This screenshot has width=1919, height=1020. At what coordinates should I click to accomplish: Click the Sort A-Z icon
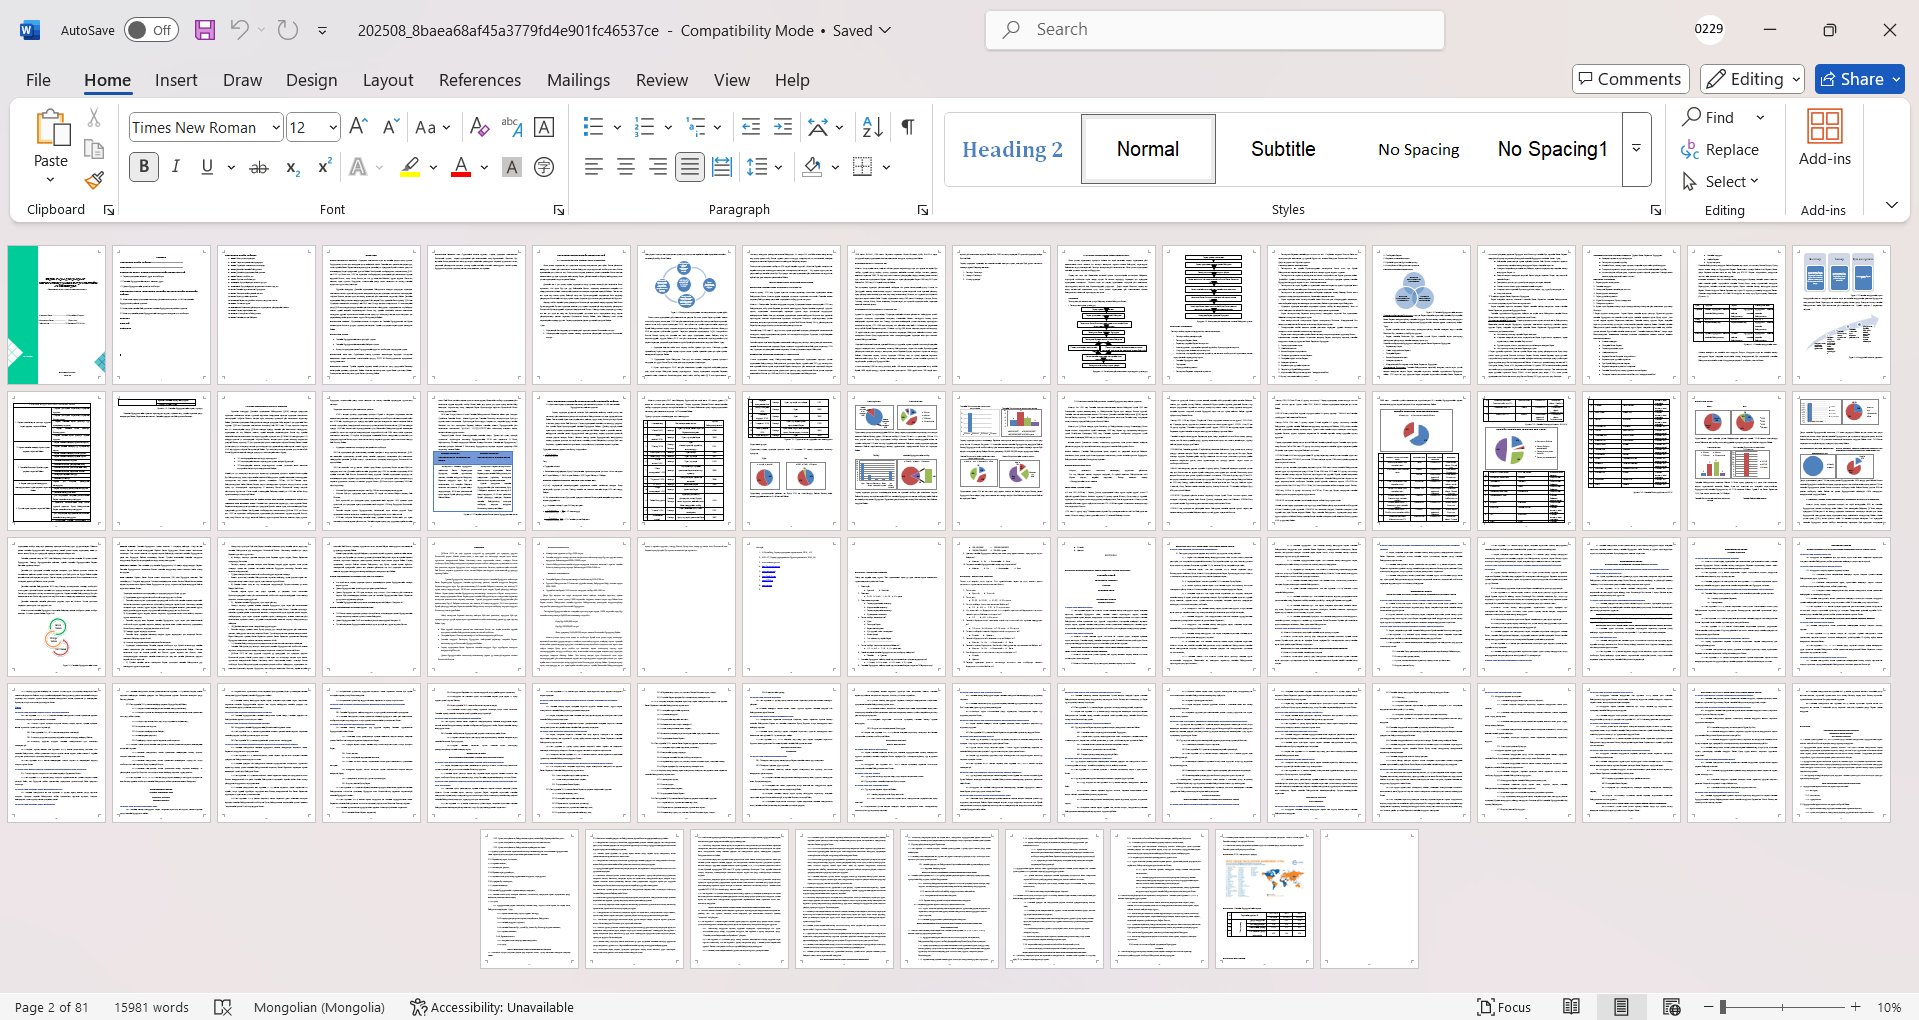(873, 127)
